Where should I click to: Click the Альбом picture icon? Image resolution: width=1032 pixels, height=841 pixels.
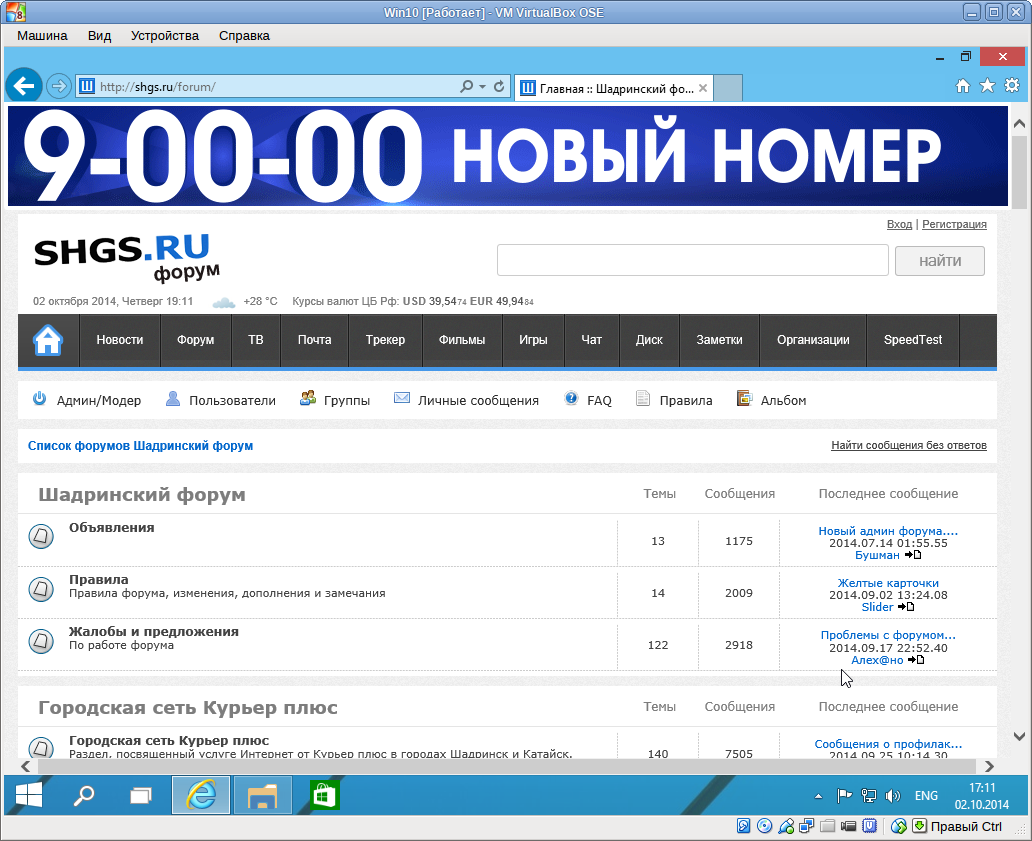pyautogui.click(x=744, y=398)
